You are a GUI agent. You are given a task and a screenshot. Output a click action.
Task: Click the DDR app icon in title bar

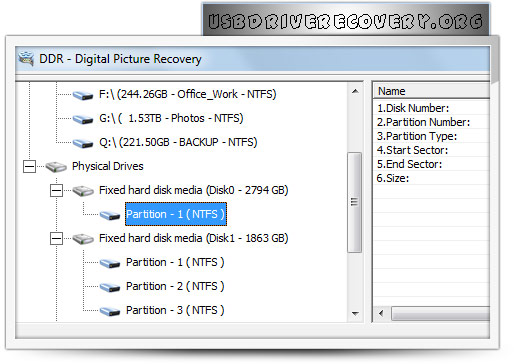(26, 59)
